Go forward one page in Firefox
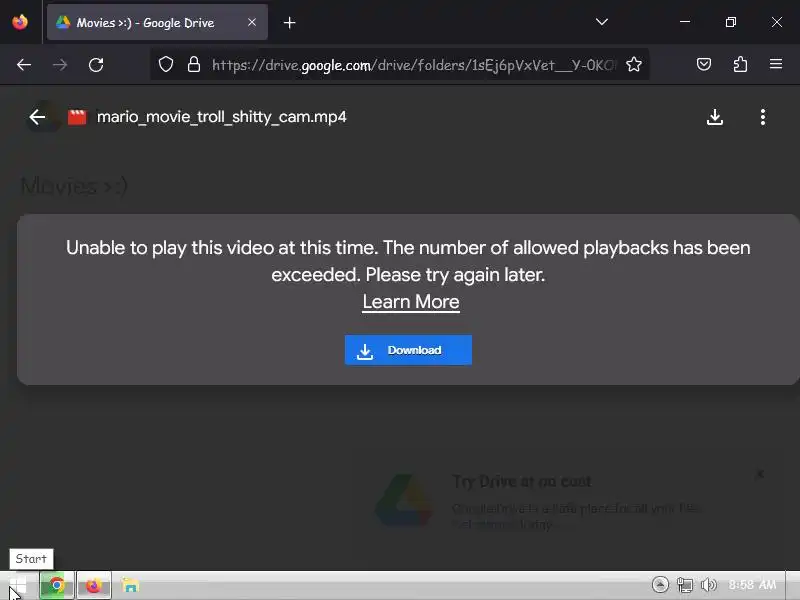The width and height of the screenshot is (800, 600). tap(60, 65)
